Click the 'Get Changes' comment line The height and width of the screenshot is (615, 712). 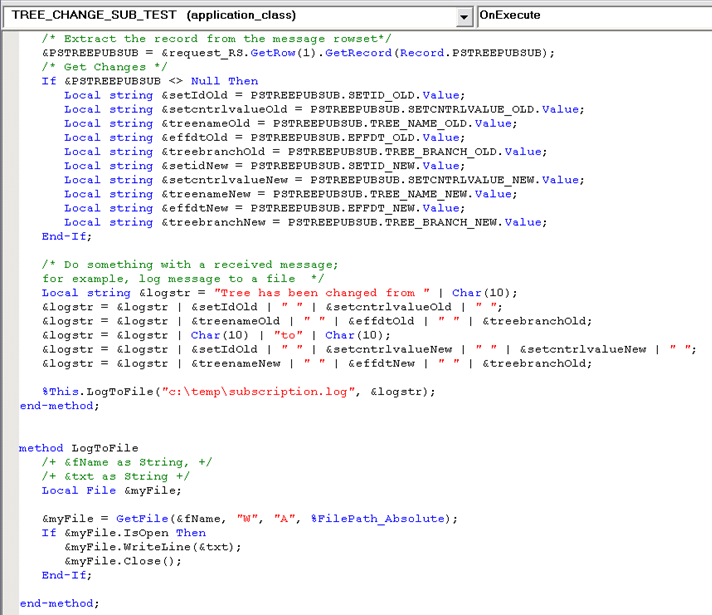click(104, 67)
